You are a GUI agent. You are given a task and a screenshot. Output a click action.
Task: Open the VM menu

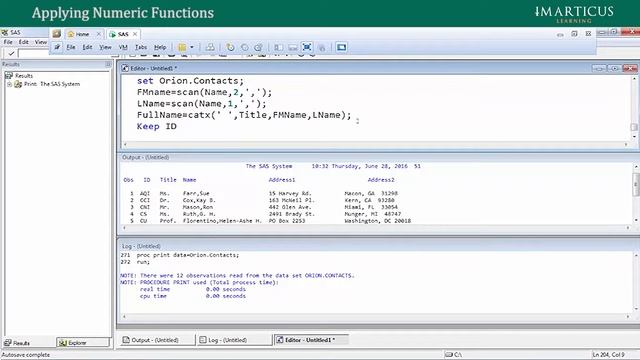123,47
